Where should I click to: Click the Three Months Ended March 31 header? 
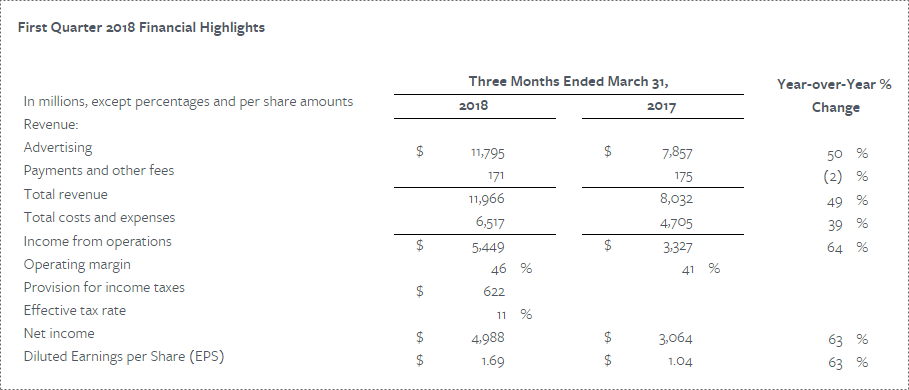(x=569, y=82)
